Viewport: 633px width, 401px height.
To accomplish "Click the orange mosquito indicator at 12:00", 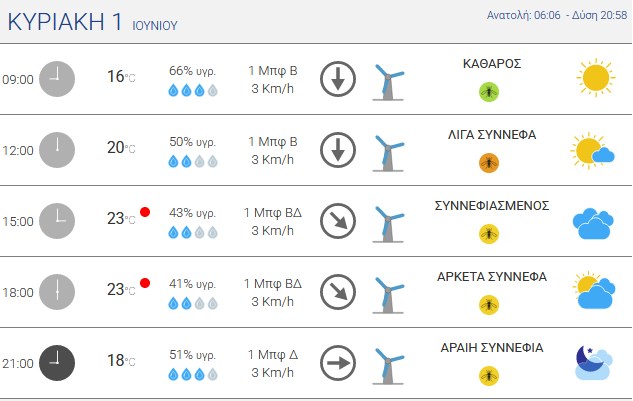I will [x=489, y=163].
